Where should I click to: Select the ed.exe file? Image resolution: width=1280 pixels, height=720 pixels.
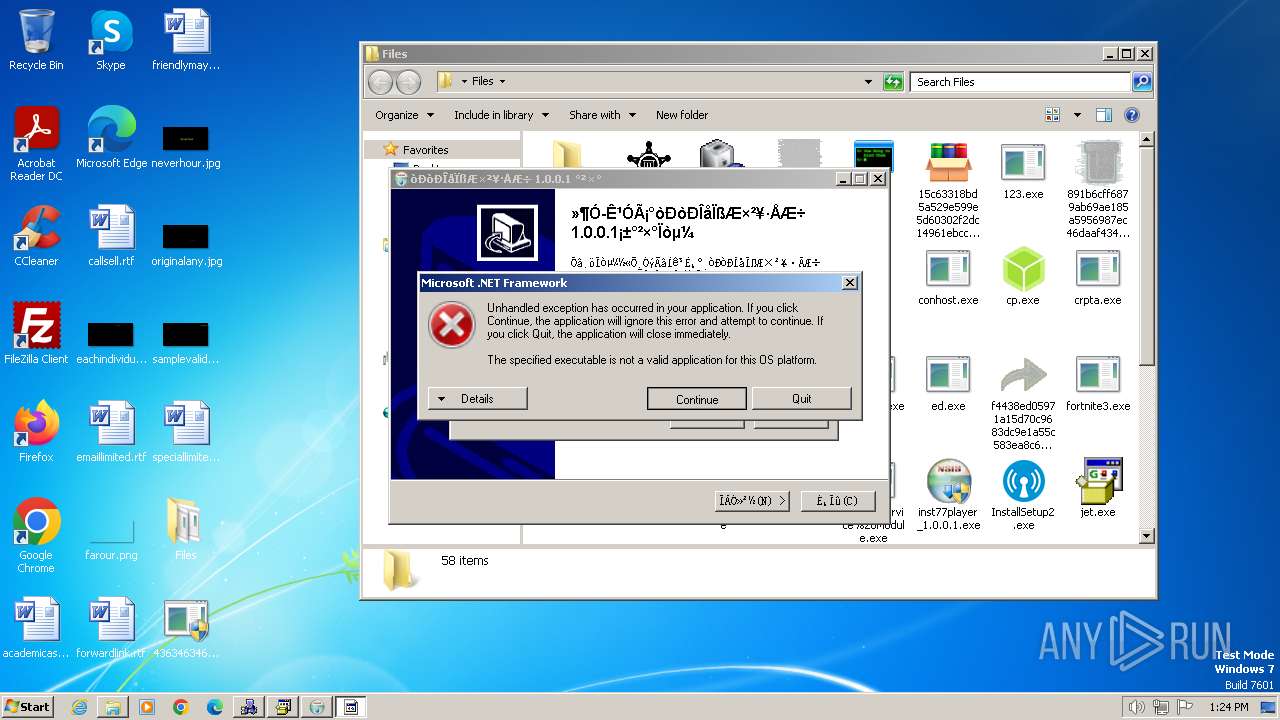coord(948,383)
